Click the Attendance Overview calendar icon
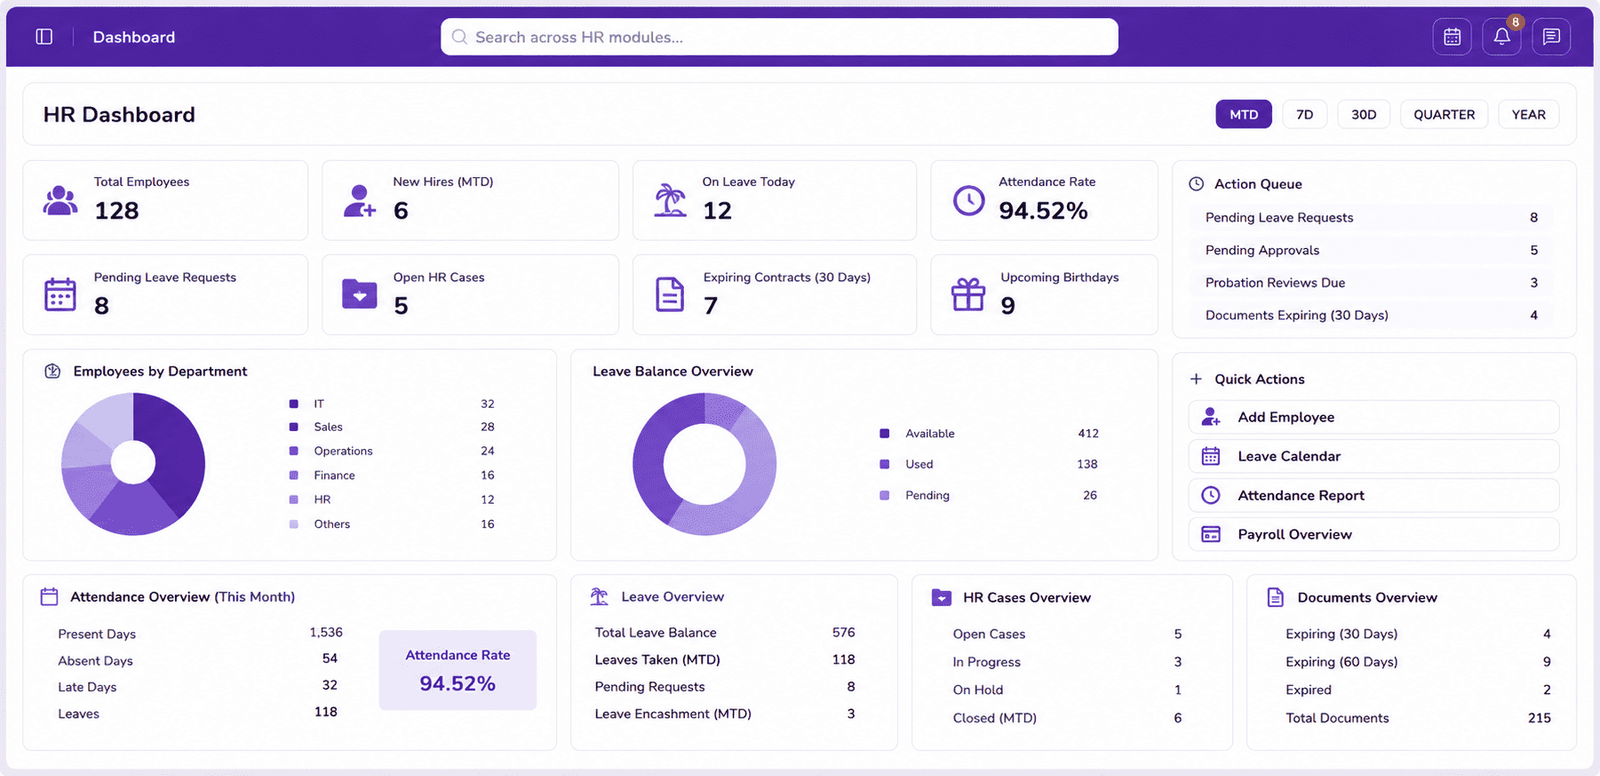Viewport: 1600px width, 776px height. pyautogui.click(x=49, y=597)
